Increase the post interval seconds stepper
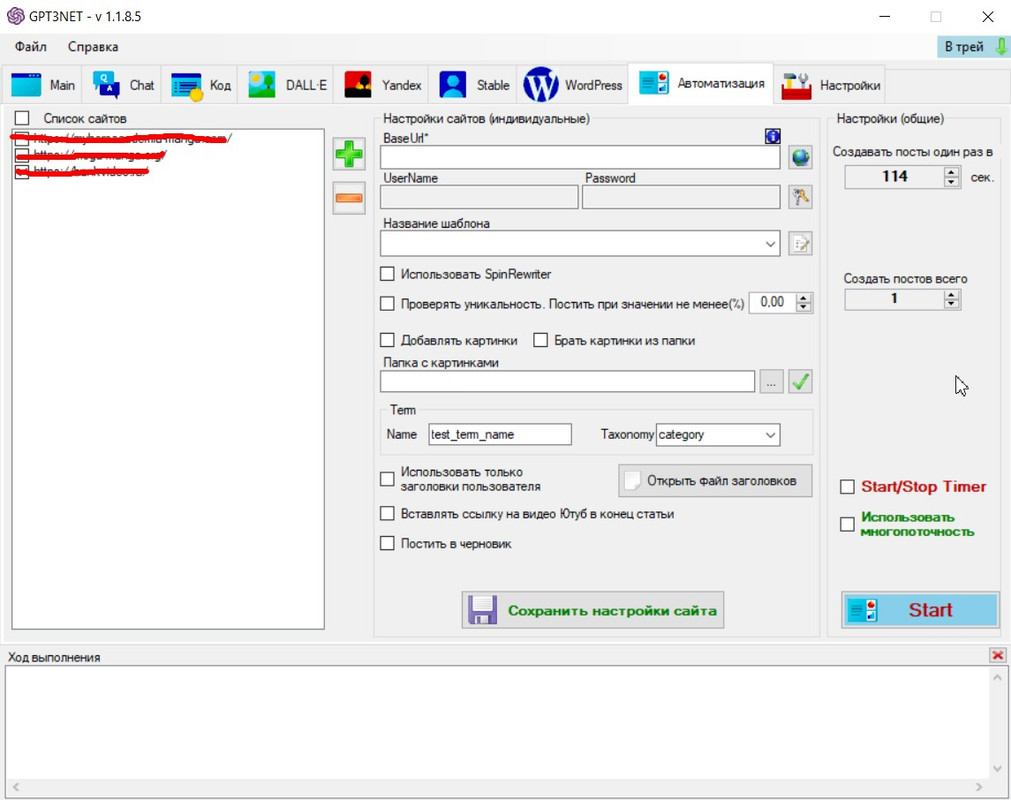 951,172
